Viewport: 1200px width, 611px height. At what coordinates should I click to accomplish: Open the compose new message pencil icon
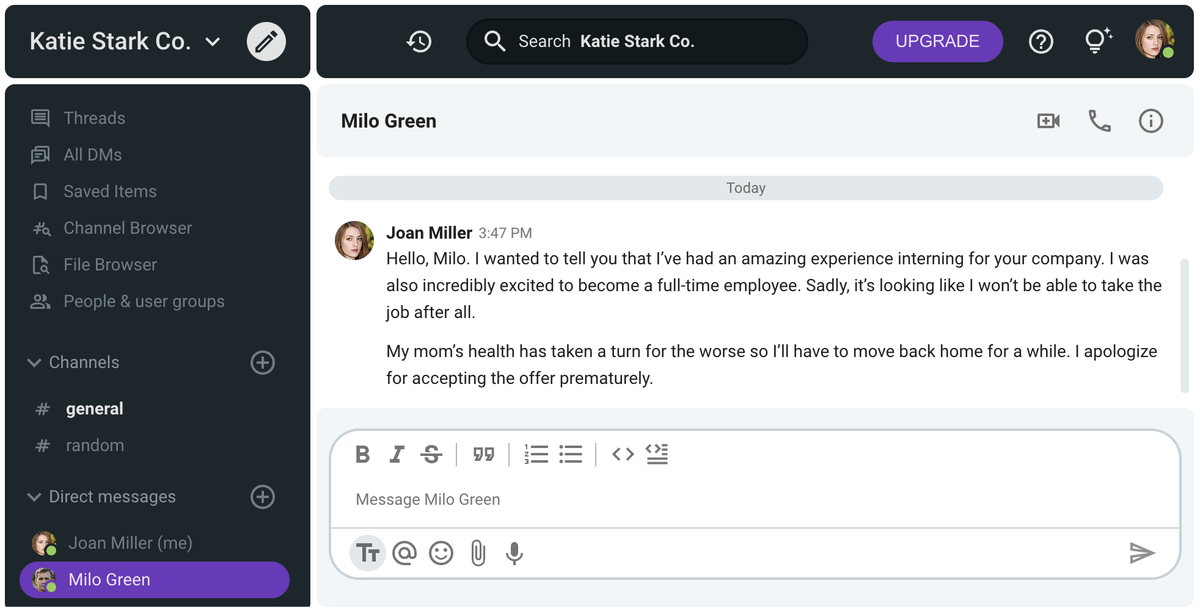pos(266,41)
